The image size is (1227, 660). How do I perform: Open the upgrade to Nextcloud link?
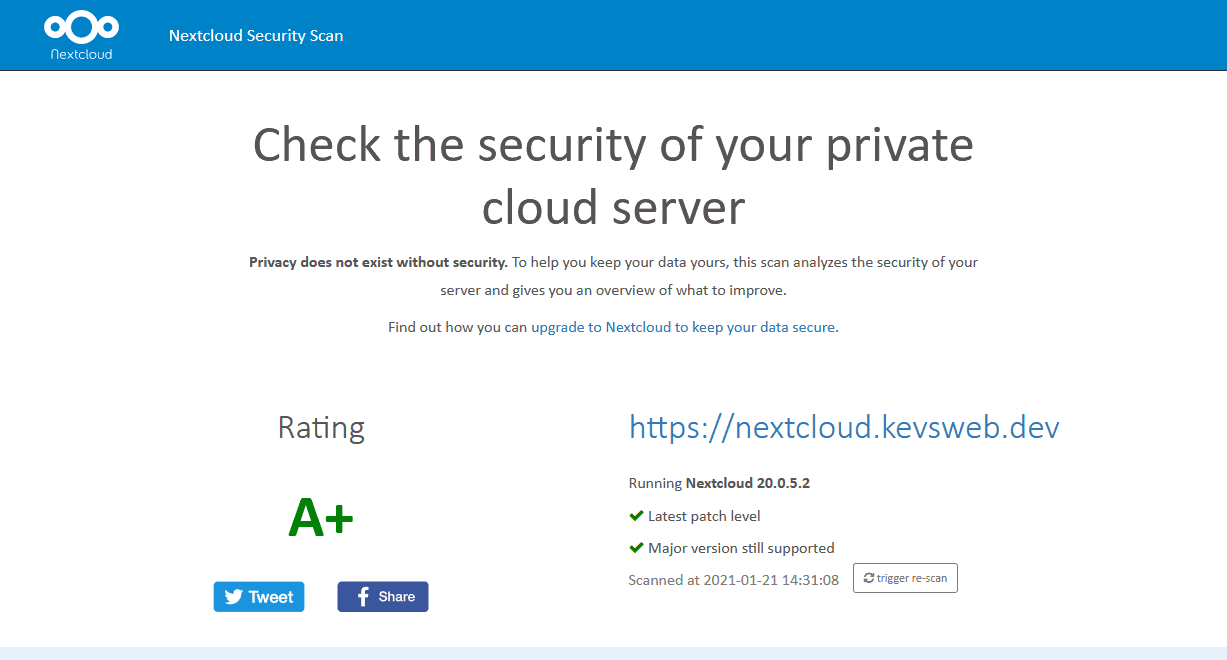point(681,327)
